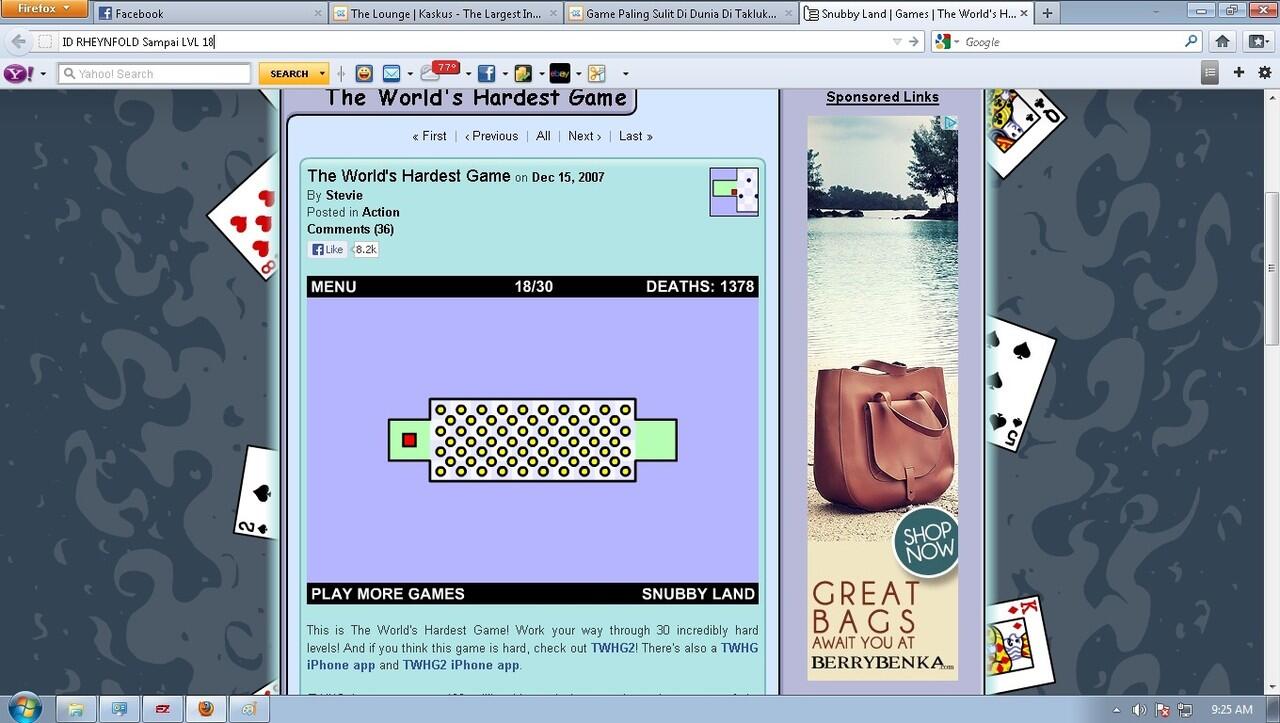
Task: Click the AdChoices icon on the ad
Action: pyautogui.click(x=951, y=122)
